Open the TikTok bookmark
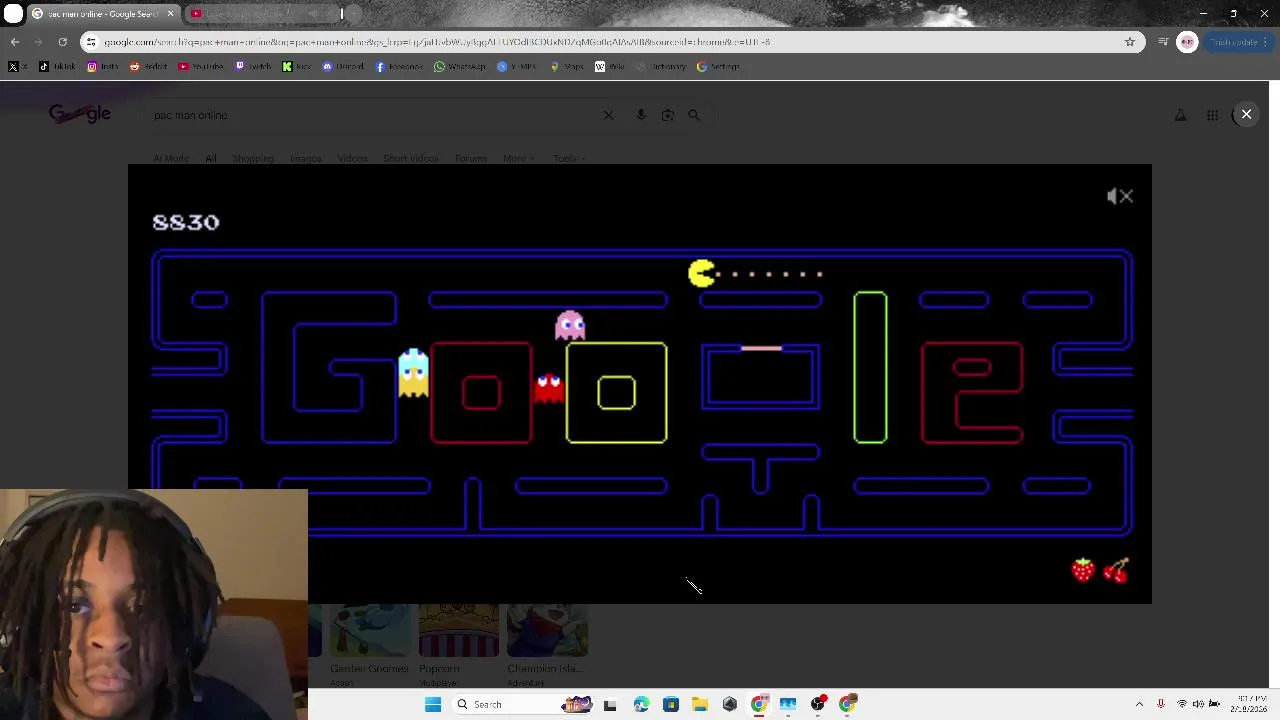The height and width of the screenshot is (720, 1280). tap(57, 67)
